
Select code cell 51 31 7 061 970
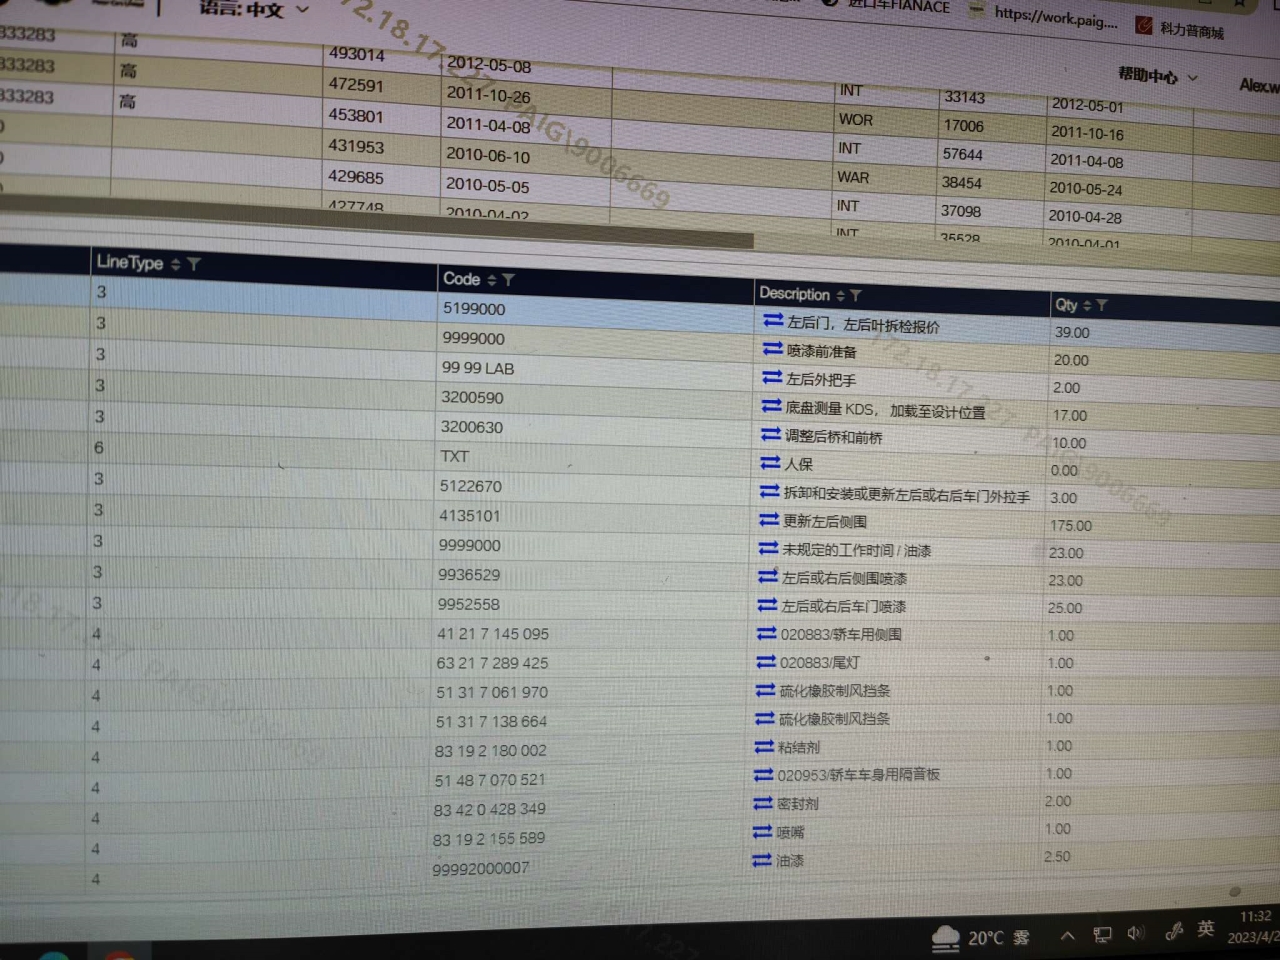click(491, 692)
